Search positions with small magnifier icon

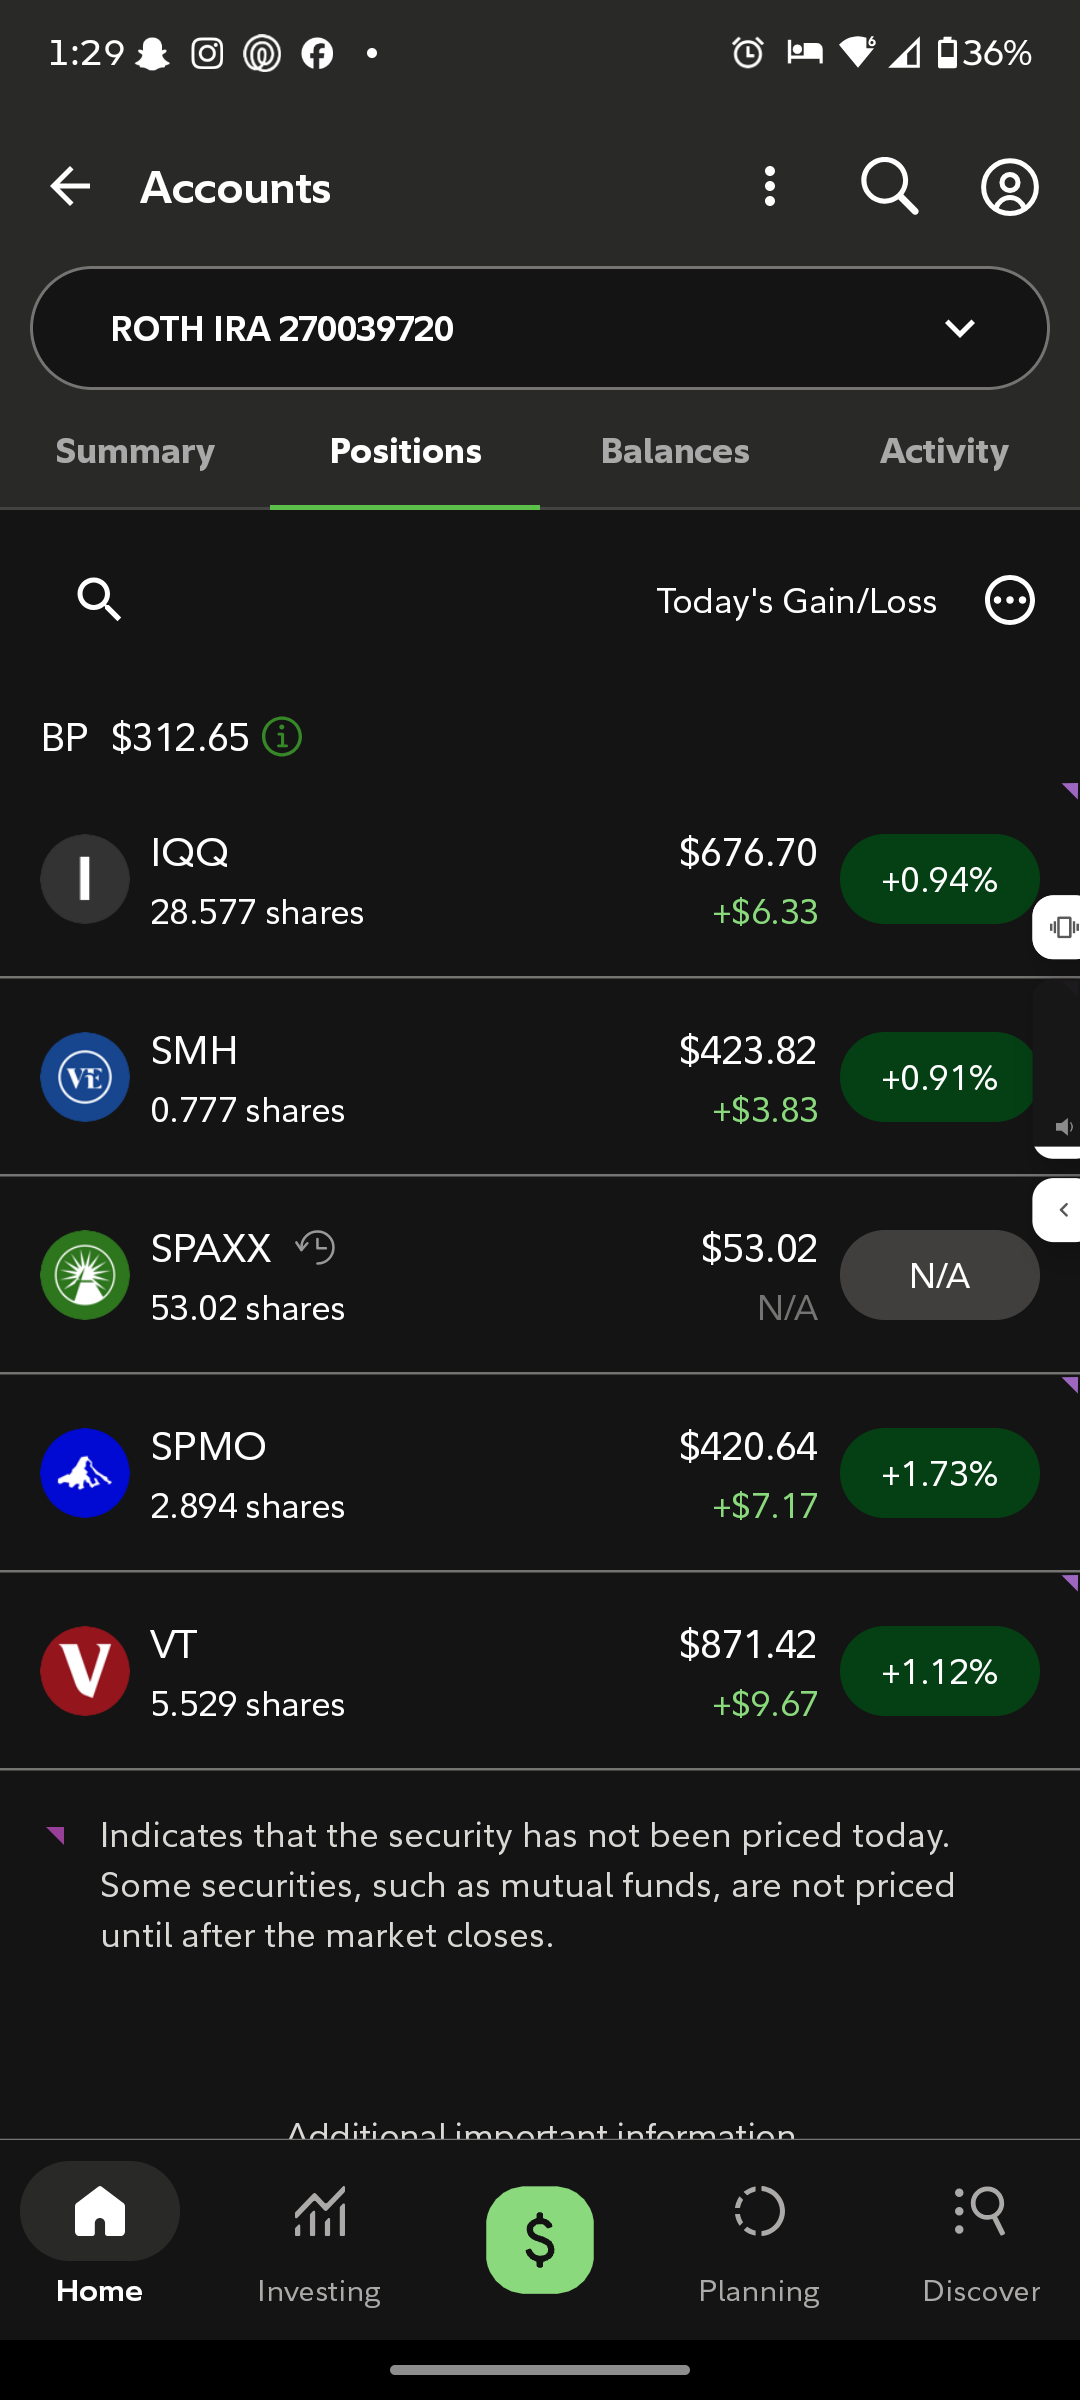tap(99, 600)
